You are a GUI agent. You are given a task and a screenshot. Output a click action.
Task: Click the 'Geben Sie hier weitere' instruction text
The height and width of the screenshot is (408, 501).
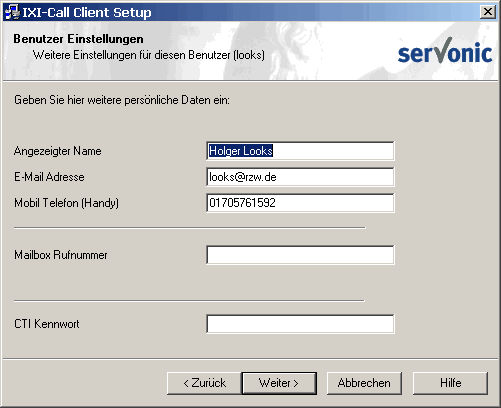pyautogui.click(x=122, y=100)
